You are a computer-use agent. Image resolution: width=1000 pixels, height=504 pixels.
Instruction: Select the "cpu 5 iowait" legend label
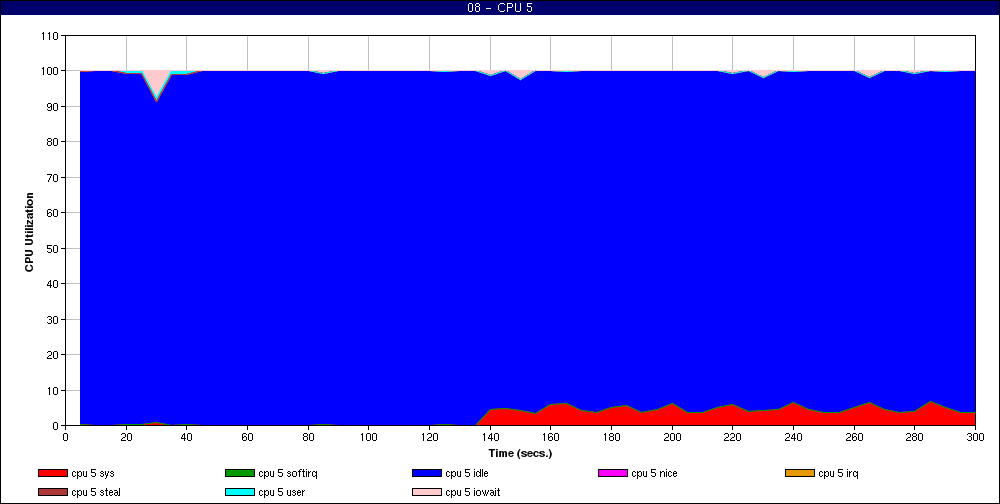pyautogui.click(x=473, y=493)
